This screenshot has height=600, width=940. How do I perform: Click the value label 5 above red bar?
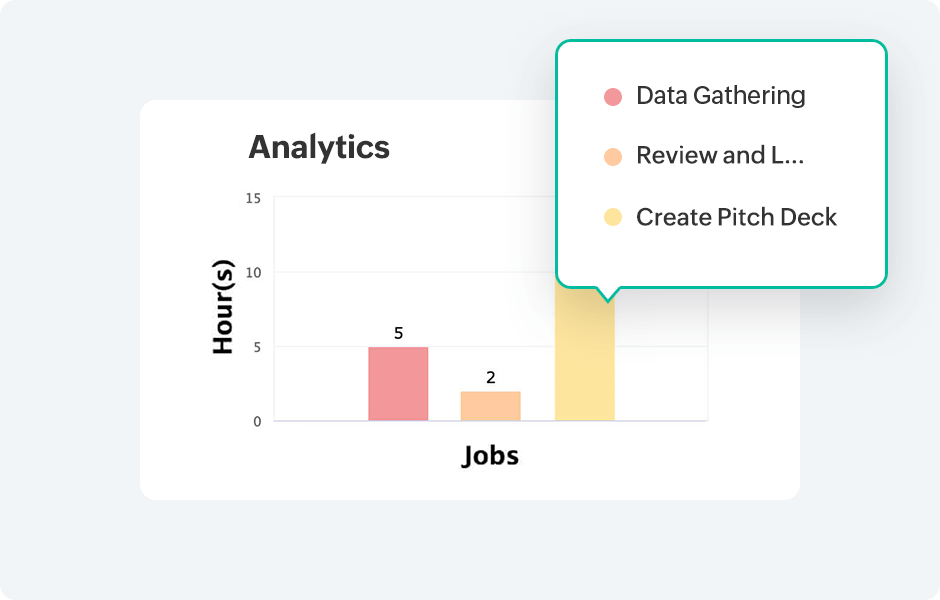[x=398, y=333]
